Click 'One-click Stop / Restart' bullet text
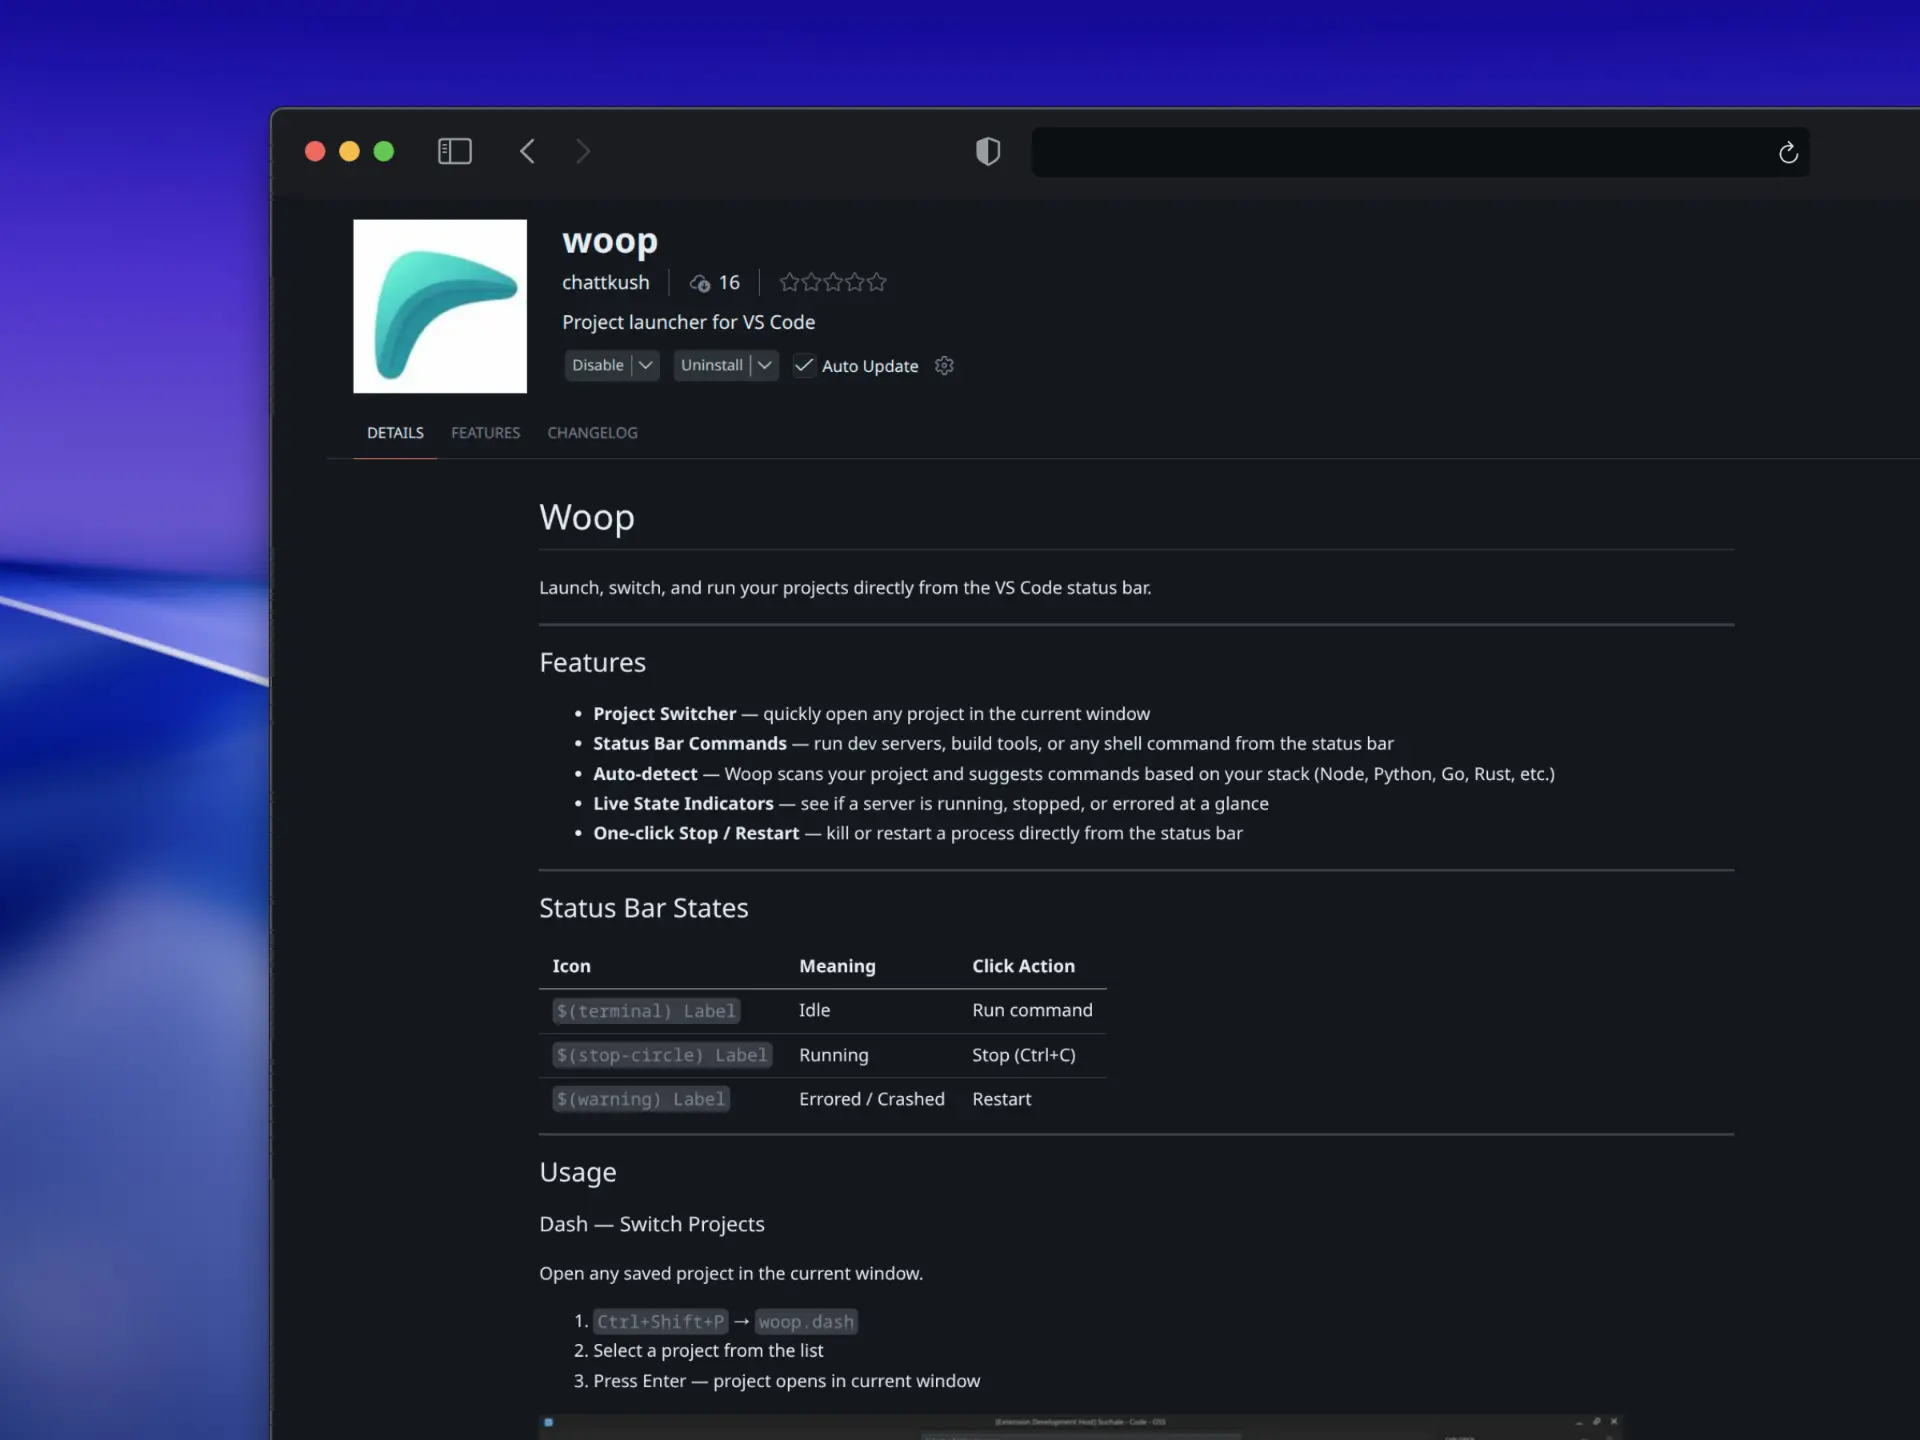This screenshot has height=1440, width=1920. click(696, 833)
